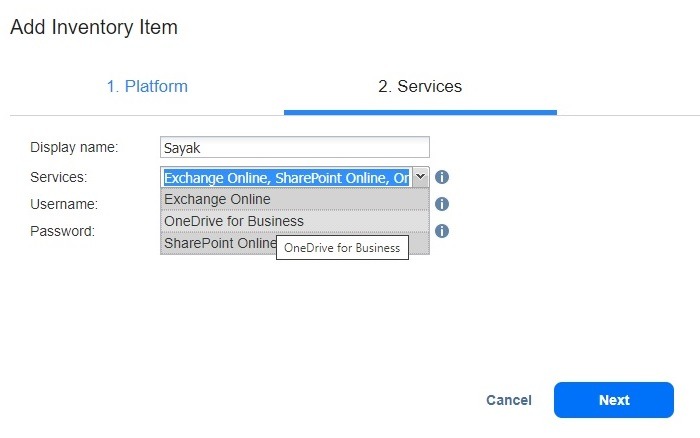The image size is (700, 438).
Task: Select OneDrive for Business option
Action: pyautogui.click(x=295, y=221)
